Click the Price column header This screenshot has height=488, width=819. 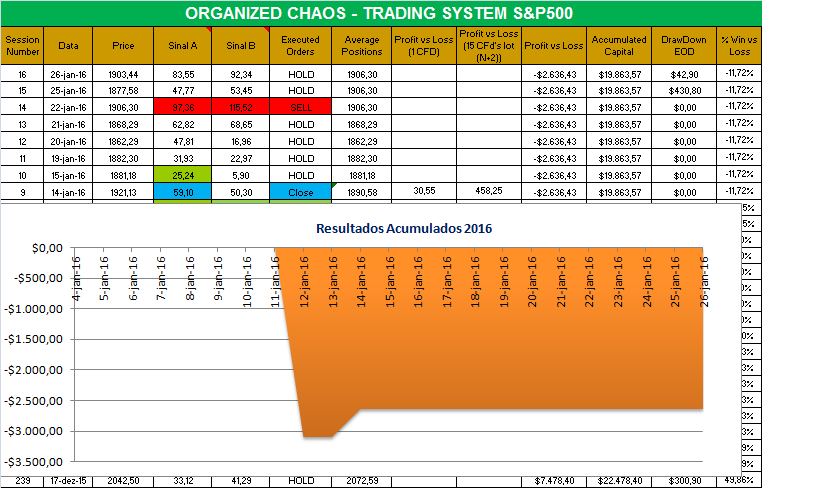[123, 46]
